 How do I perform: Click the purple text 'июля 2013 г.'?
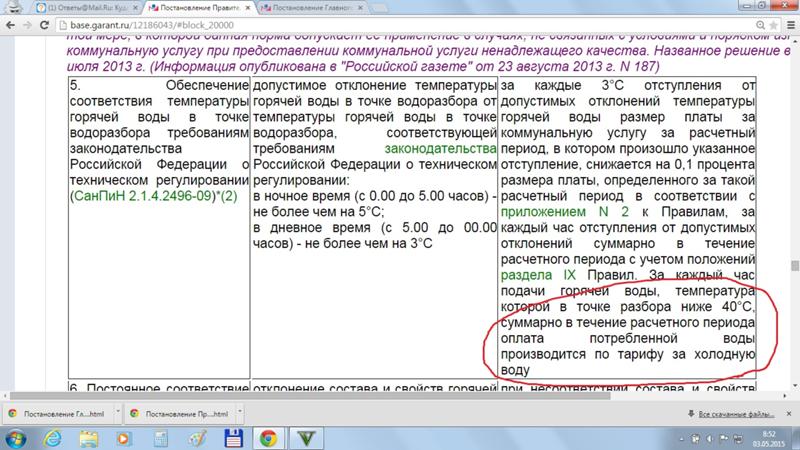tap(106, 66)
